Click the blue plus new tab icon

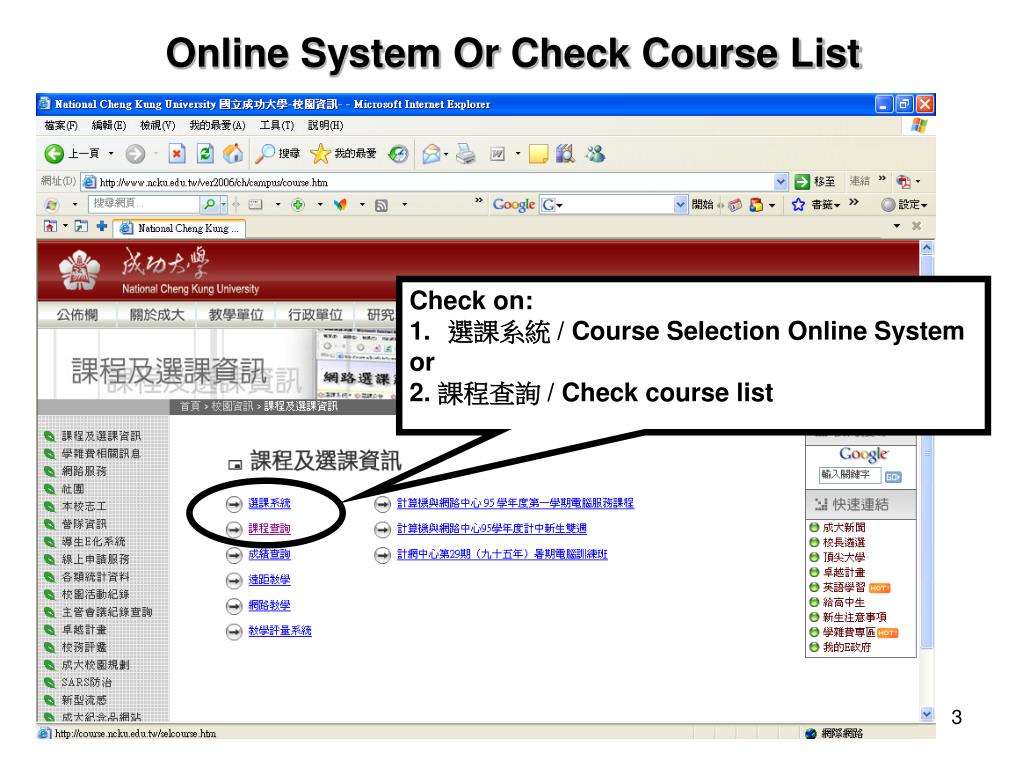point(101,226)
